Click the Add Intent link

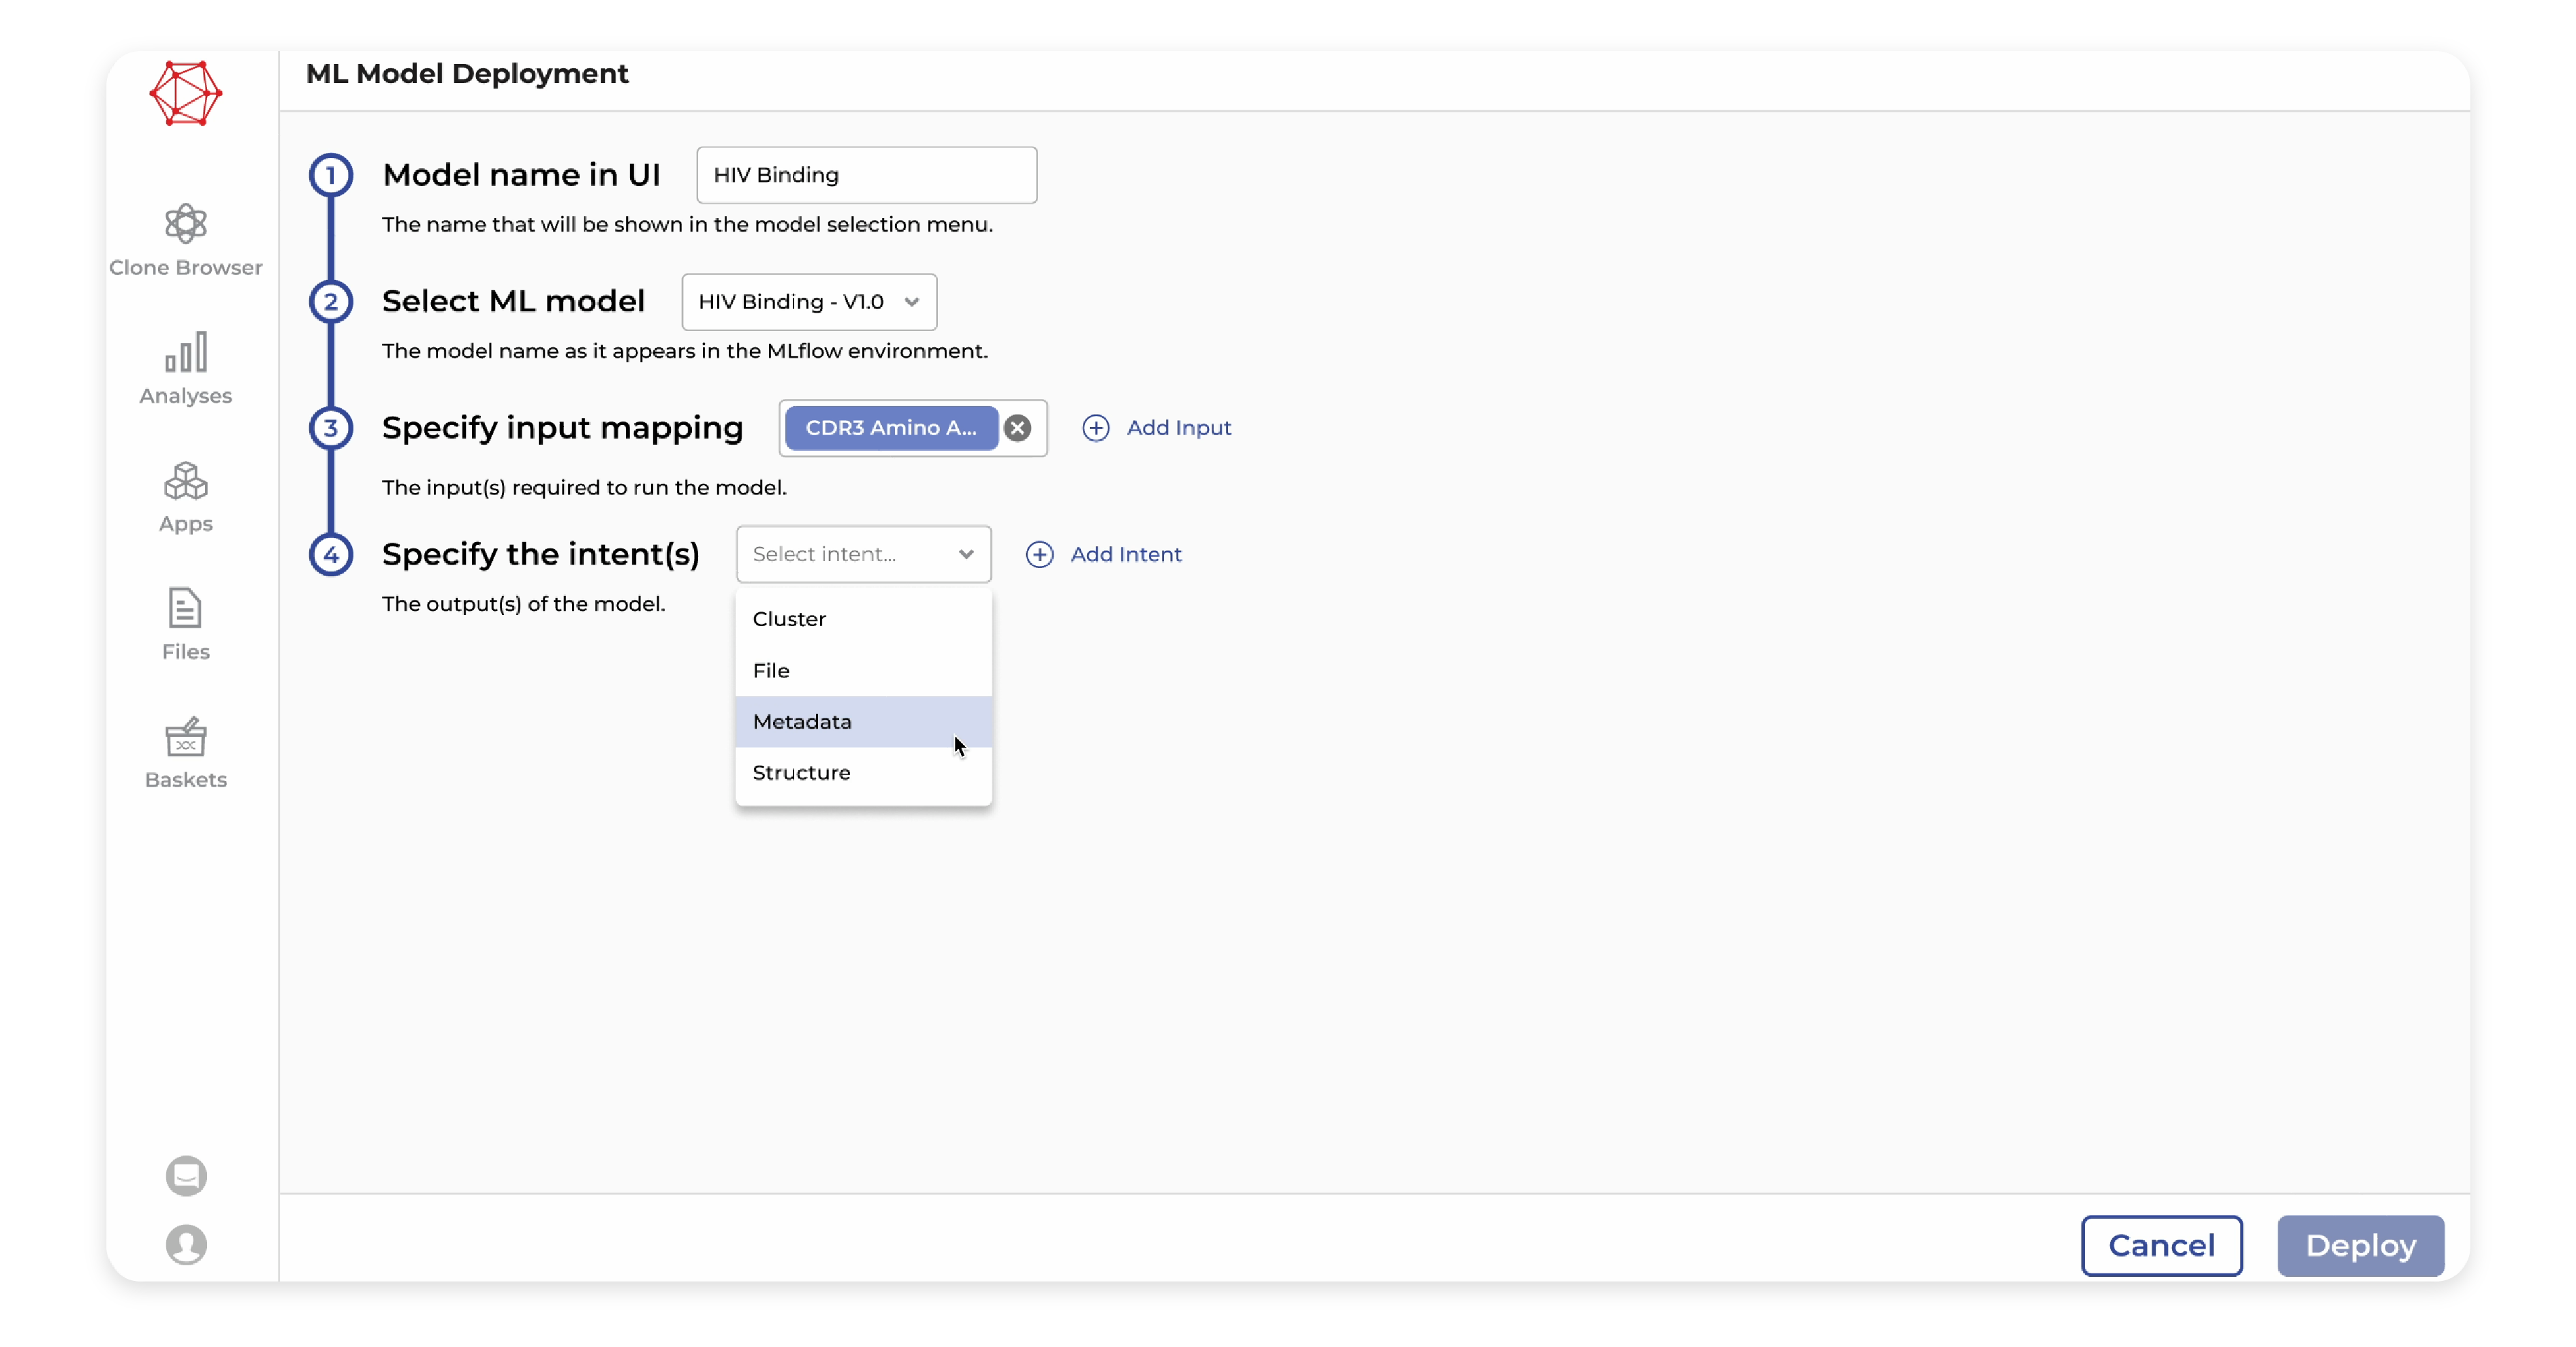[1126, 554]
